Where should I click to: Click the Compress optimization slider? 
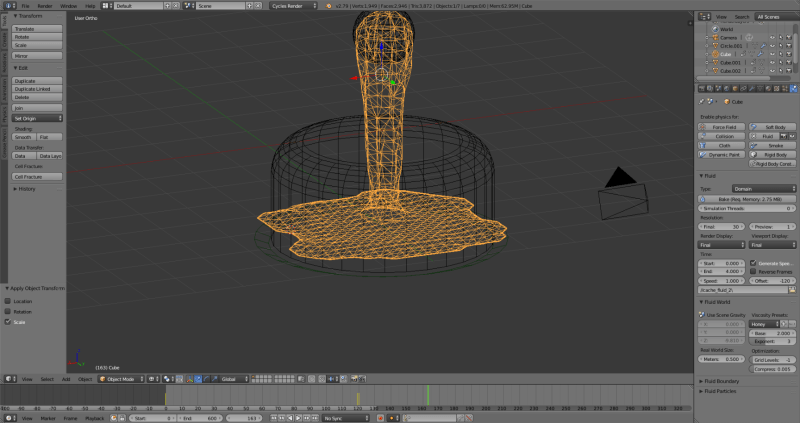[x=772, y=369]
